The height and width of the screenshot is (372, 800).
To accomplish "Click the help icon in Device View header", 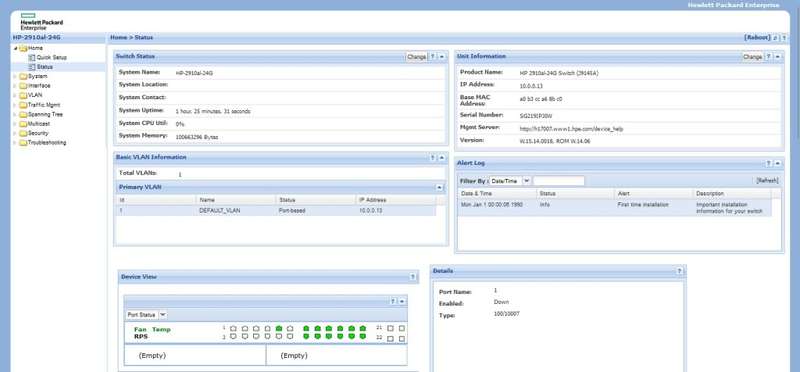I will [412, 277].
